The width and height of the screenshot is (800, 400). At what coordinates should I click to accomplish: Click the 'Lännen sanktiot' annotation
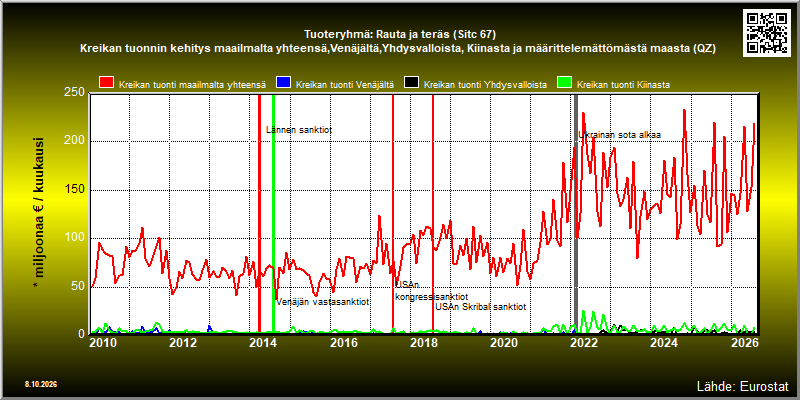click(x=299, y=130)
